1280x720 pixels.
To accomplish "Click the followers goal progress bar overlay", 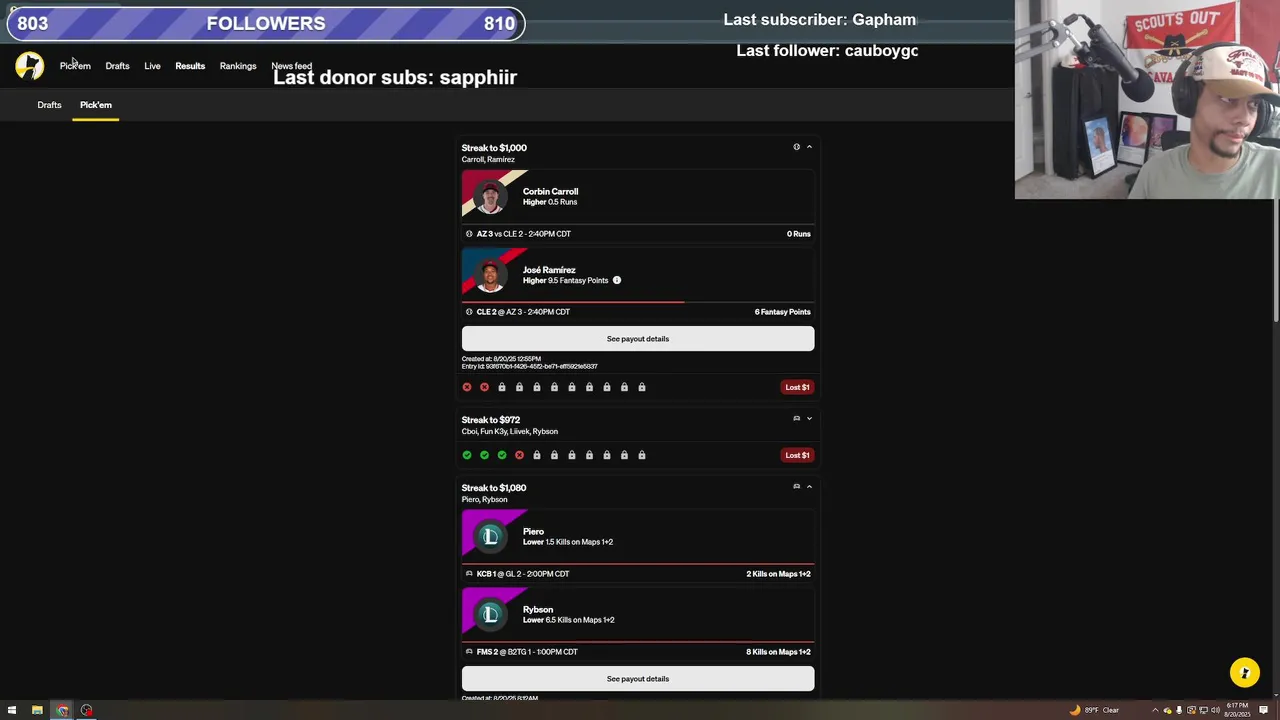I will [x=266, y=23].
